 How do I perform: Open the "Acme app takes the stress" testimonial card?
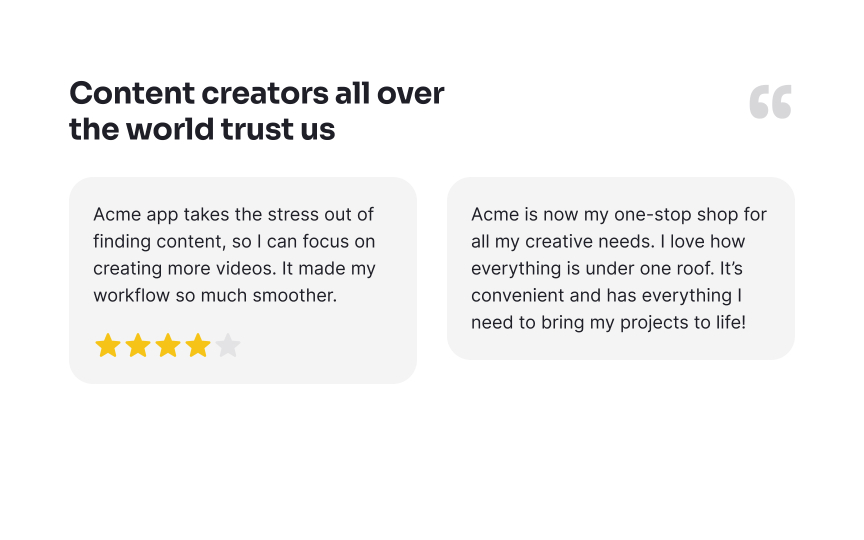[x=243, y=280]
